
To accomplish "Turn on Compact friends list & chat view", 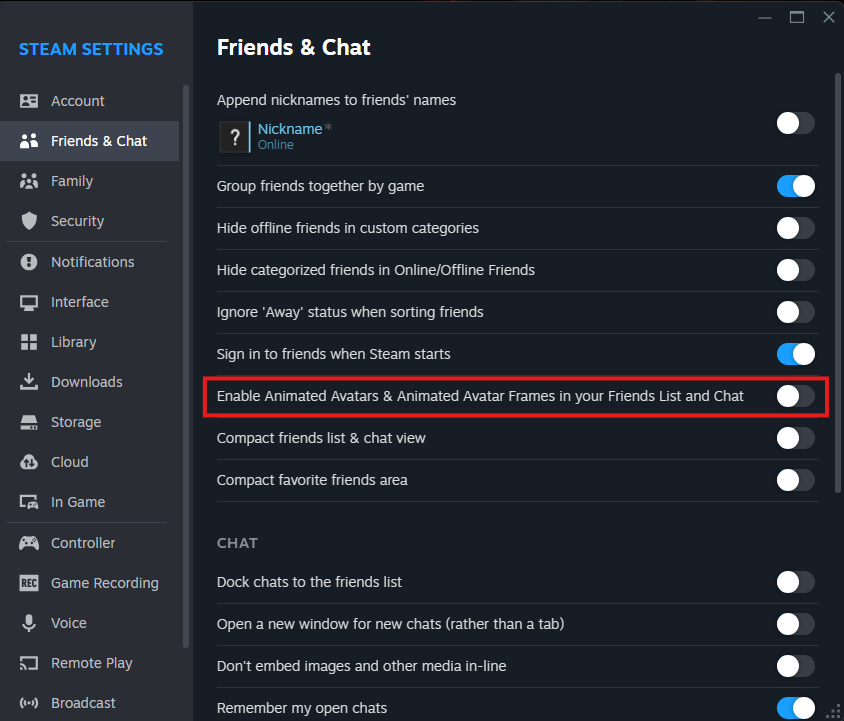I will [x=795, y=438].
